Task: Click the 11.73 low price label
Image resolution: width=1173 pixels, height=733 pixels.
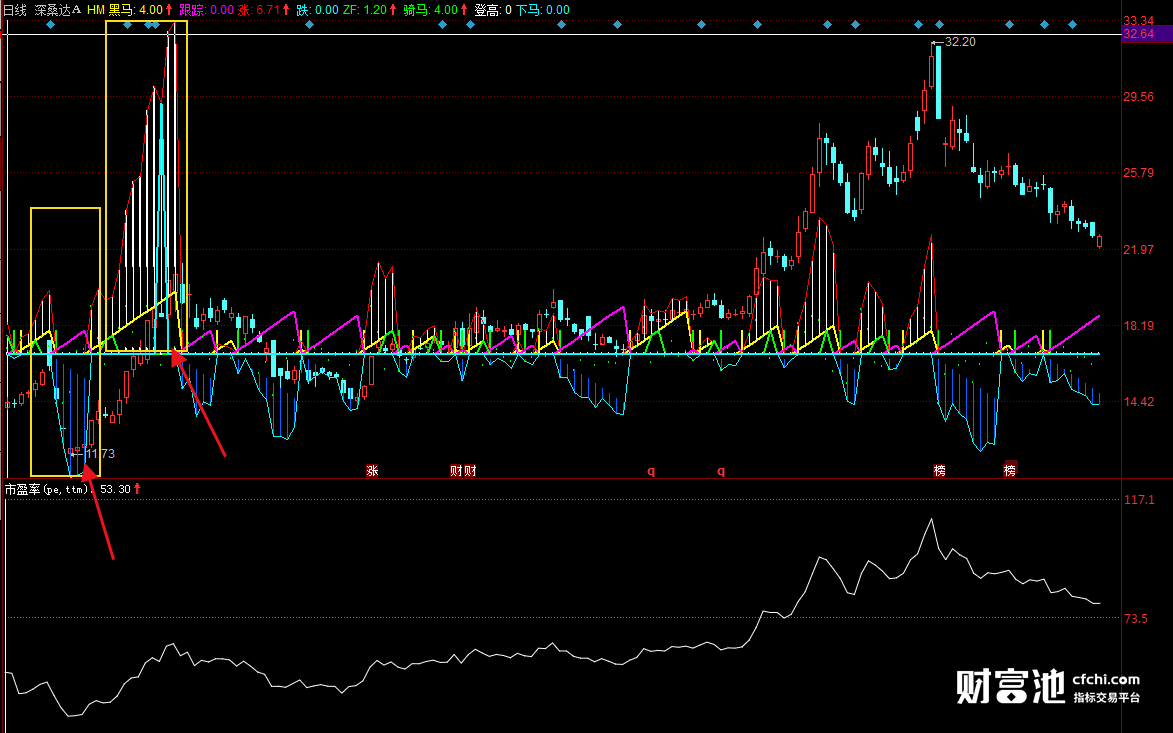Action: [100, 453]
